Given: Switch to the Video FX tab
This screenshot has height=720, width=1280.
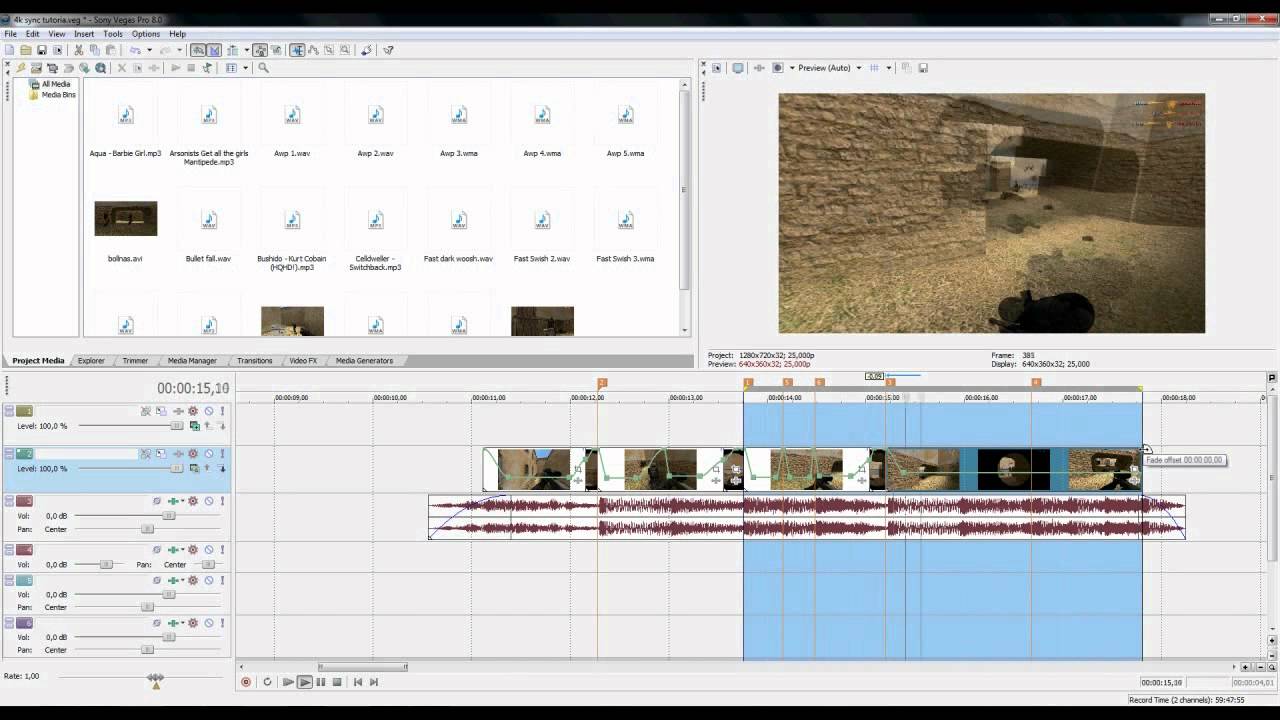Looking at the screenshot, I should 303,360.
